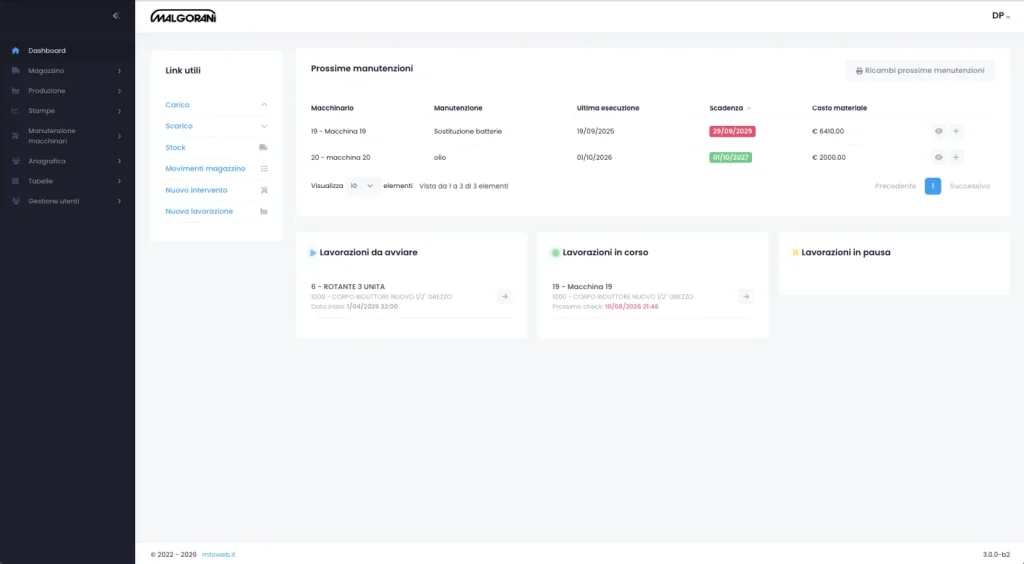Viewport: 1024px width, 564px height.
Task: Expand the Tabelle menu chevron
Action: [120, 181]
